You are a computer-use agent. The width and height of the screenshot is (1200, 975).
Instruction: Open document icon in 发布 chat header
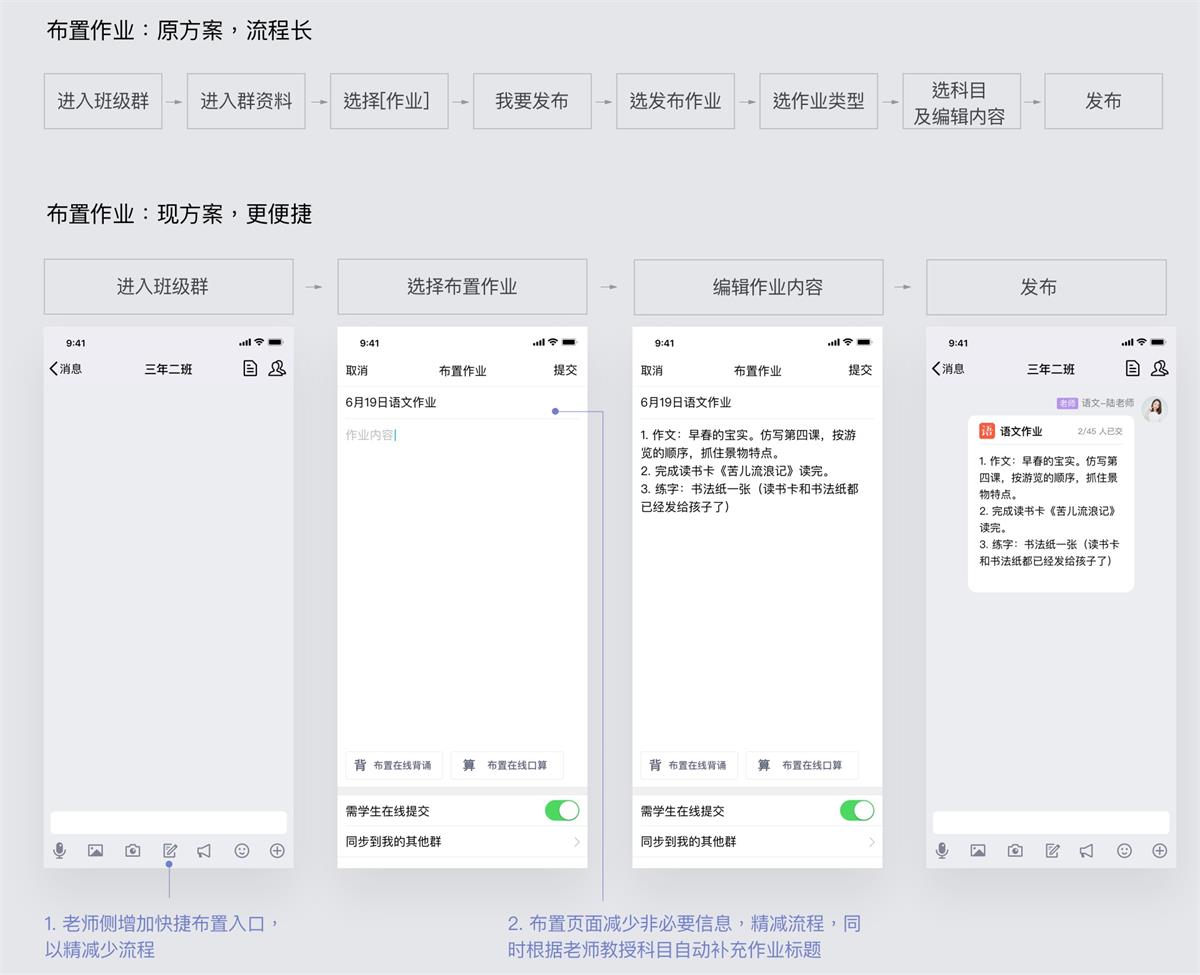[x=1132, y=369]
